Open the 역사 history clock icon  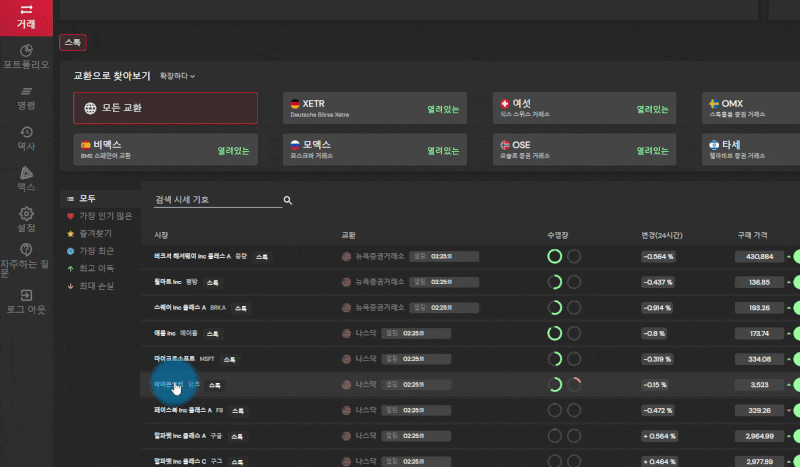point(26,132)
